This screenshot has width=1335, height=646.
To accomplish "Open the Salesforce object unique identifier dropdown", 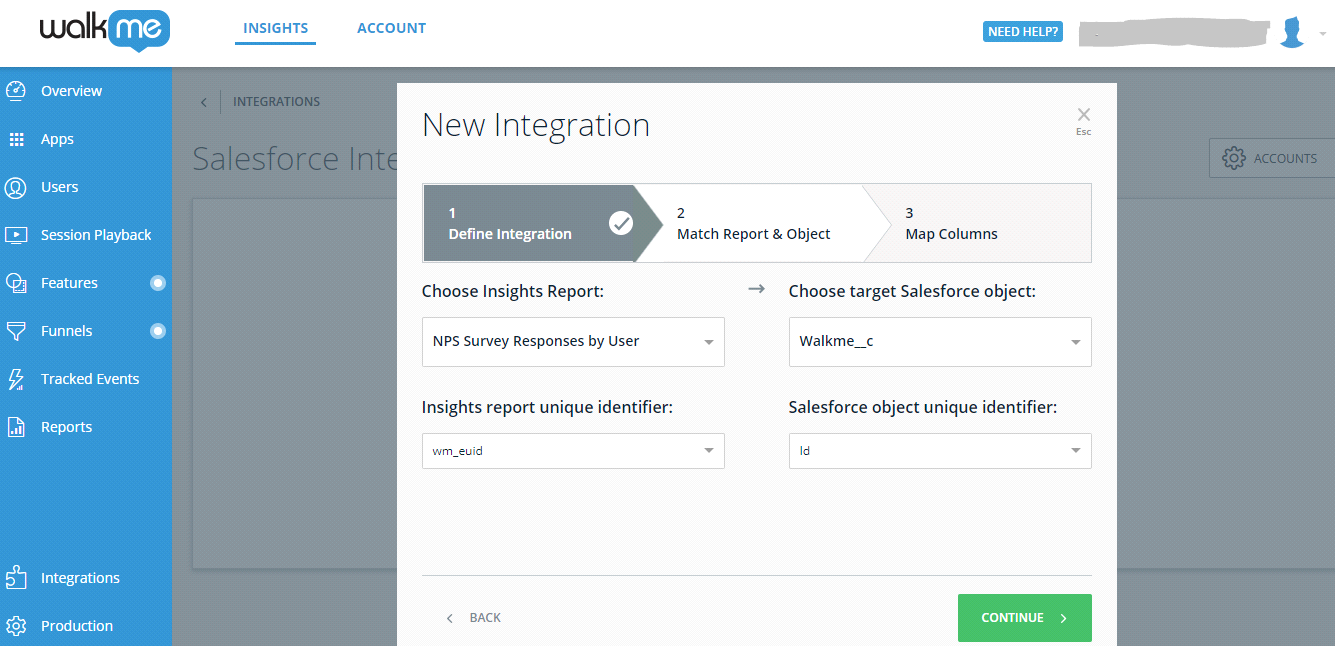I will [940, 451].
